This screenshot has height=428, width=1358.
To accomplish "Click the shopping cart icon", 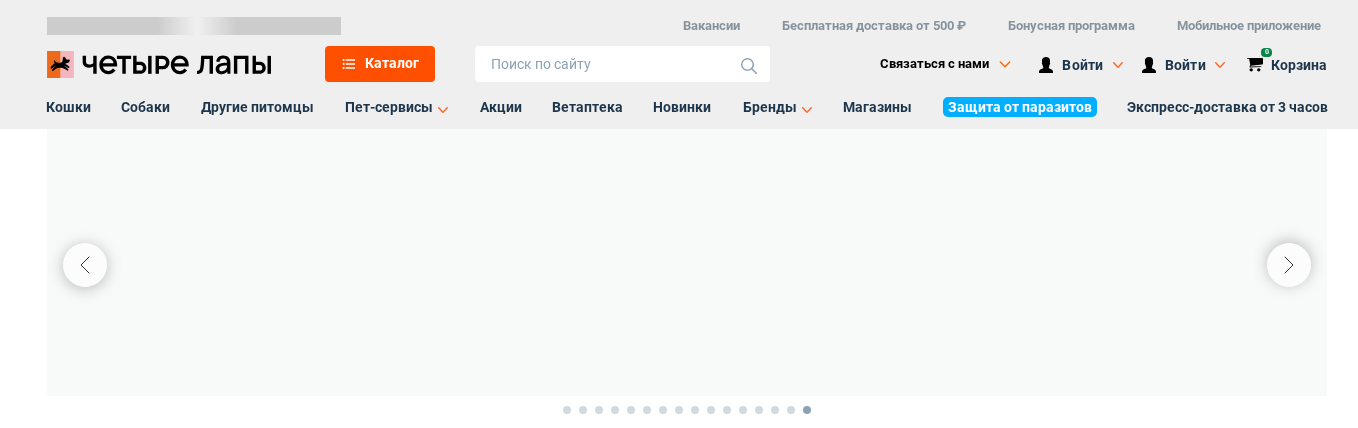I will coord(1255,64).
